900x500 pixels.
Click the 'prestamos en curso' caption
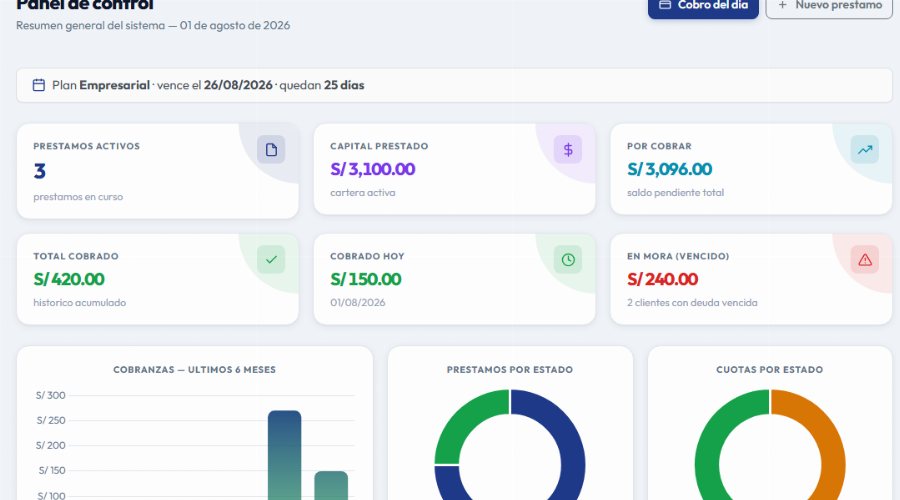point(78,197)
